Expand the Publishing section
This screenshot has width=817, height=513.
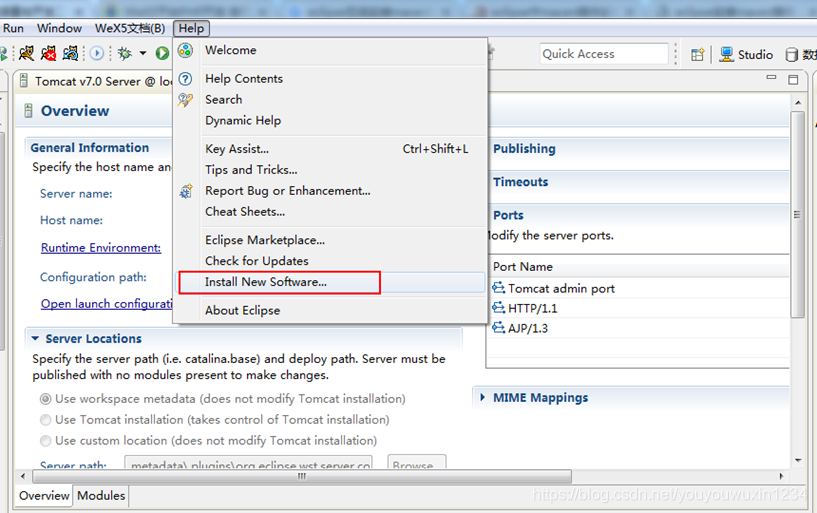click(524, 148)
